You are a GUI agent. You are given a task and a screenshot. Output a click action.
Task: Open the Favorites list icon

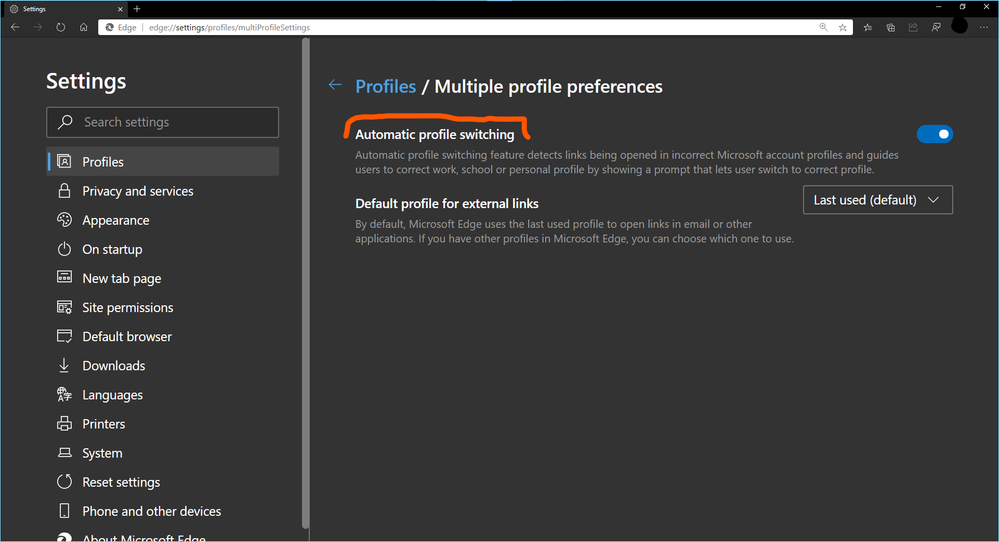pos(868,27)
